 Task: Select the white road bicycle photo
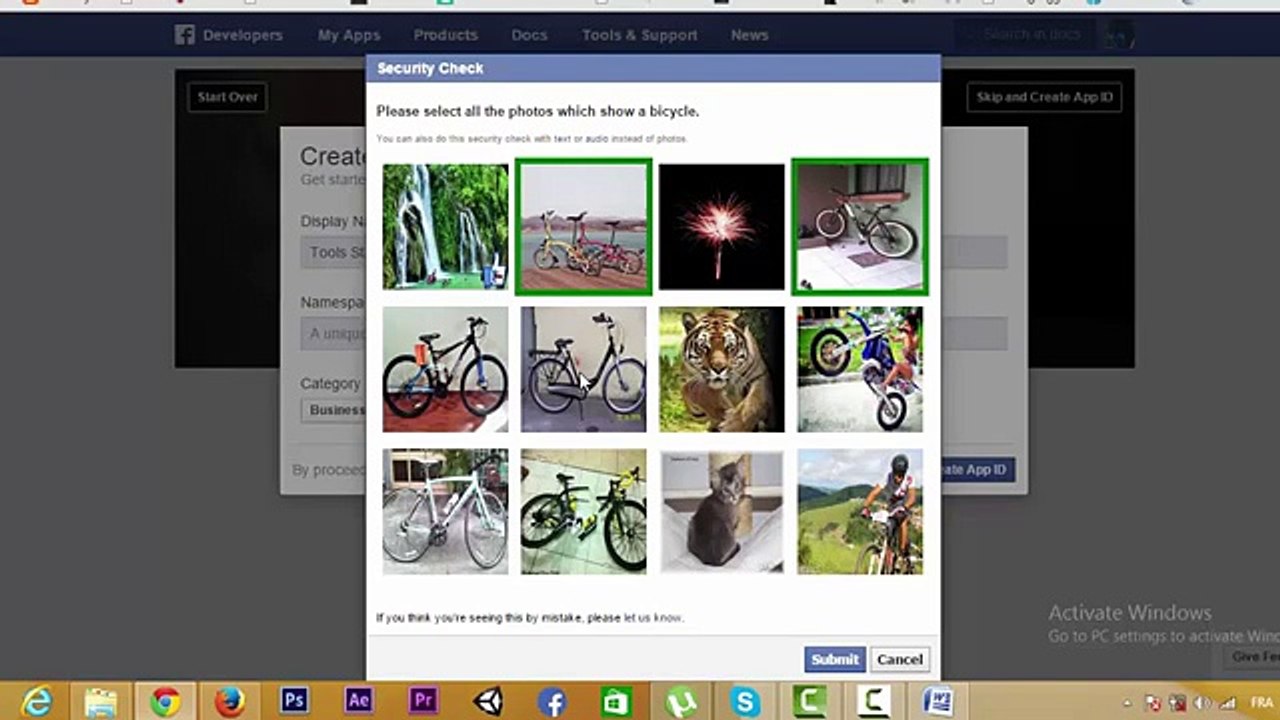tap(445, 511)
